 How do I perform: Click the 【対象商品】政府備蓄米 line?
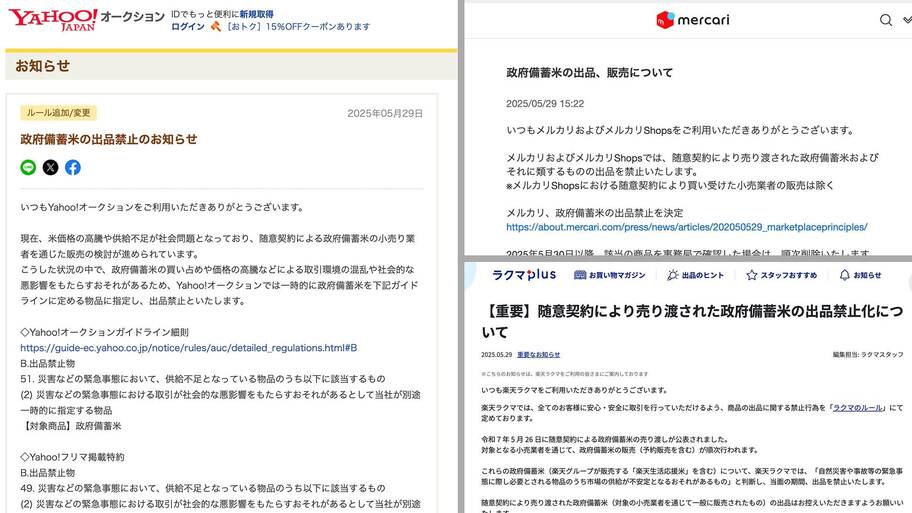pyautogui.click(x=71, y=426)
